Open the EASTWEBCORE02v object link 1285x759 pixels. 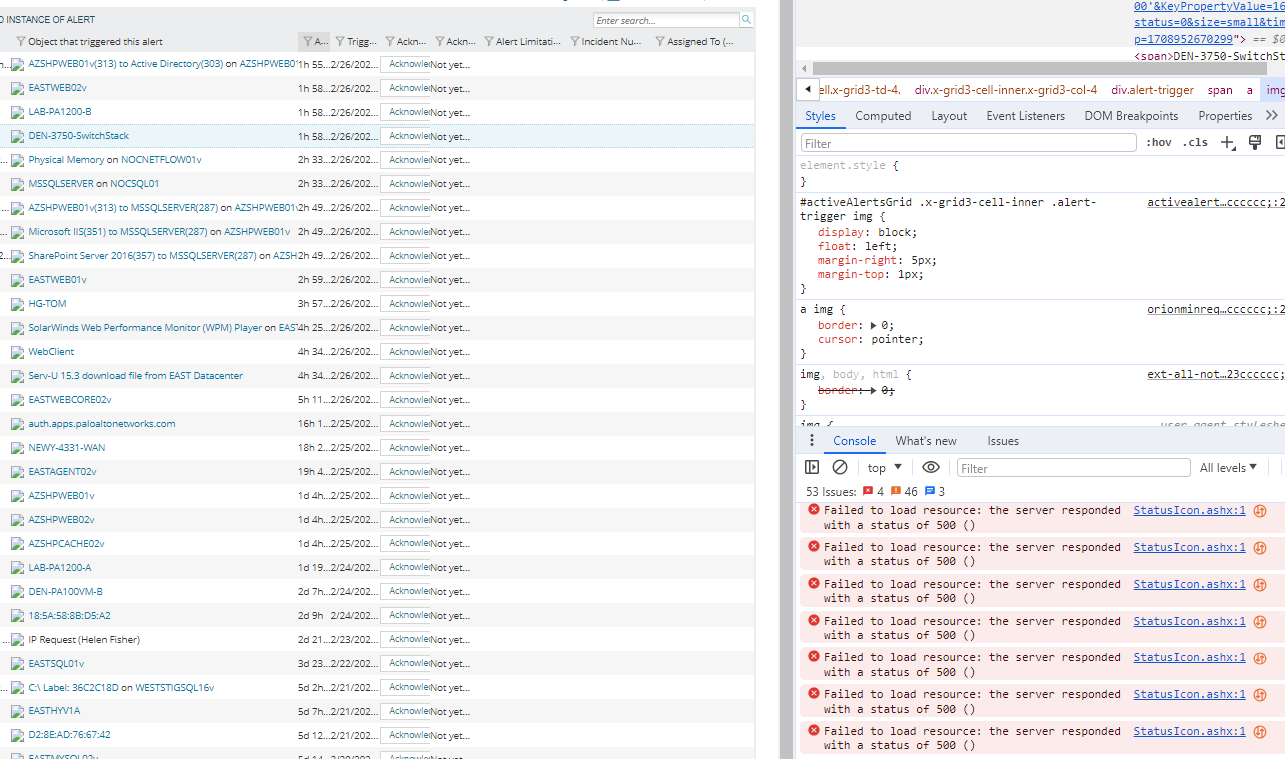pos(70,400)
